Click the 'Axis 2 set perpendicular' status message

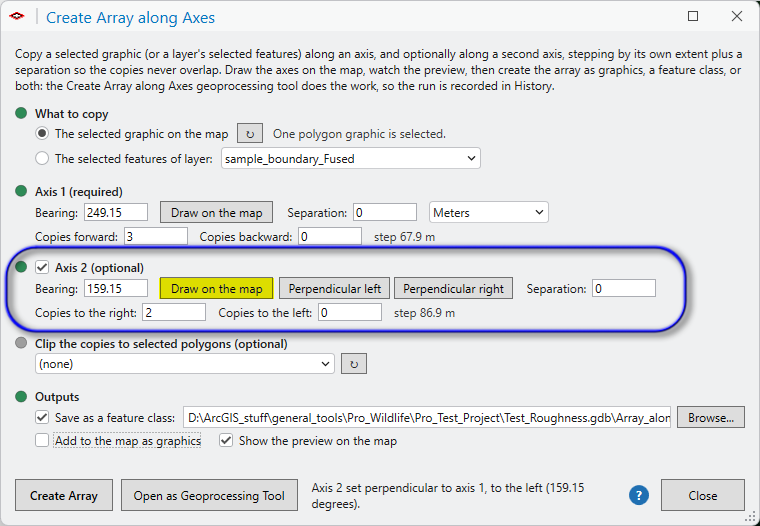click(448, 495)
